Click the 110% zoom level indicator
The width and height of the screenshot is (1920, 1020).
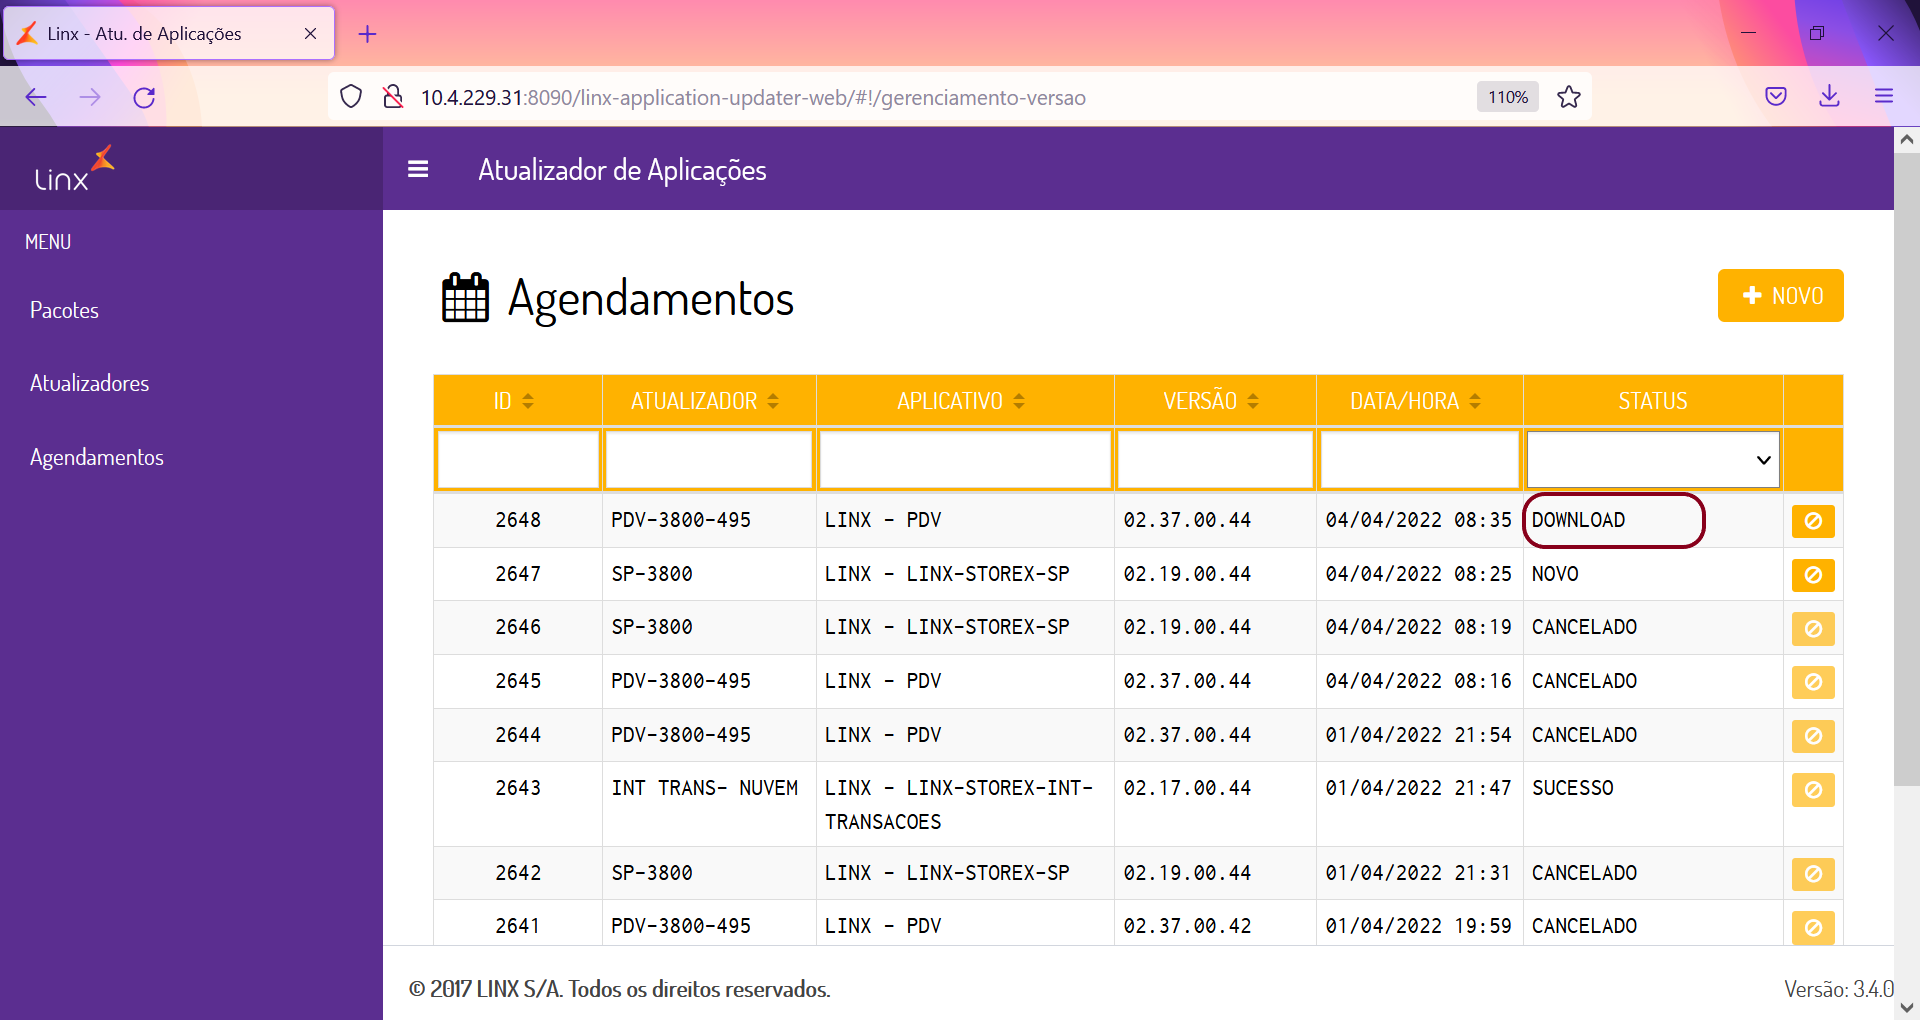pyautogui.click(x=1507, y=97)
